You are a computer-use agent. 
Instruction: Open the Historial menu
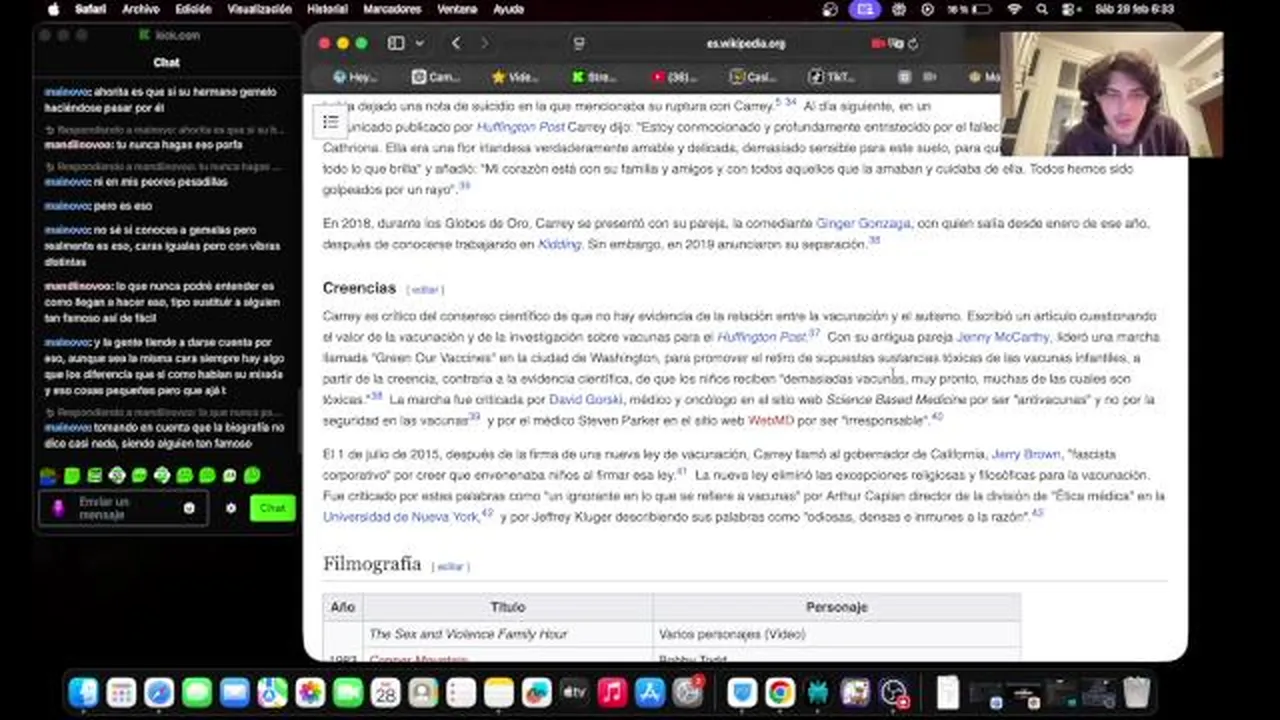[x=327, y=9]
